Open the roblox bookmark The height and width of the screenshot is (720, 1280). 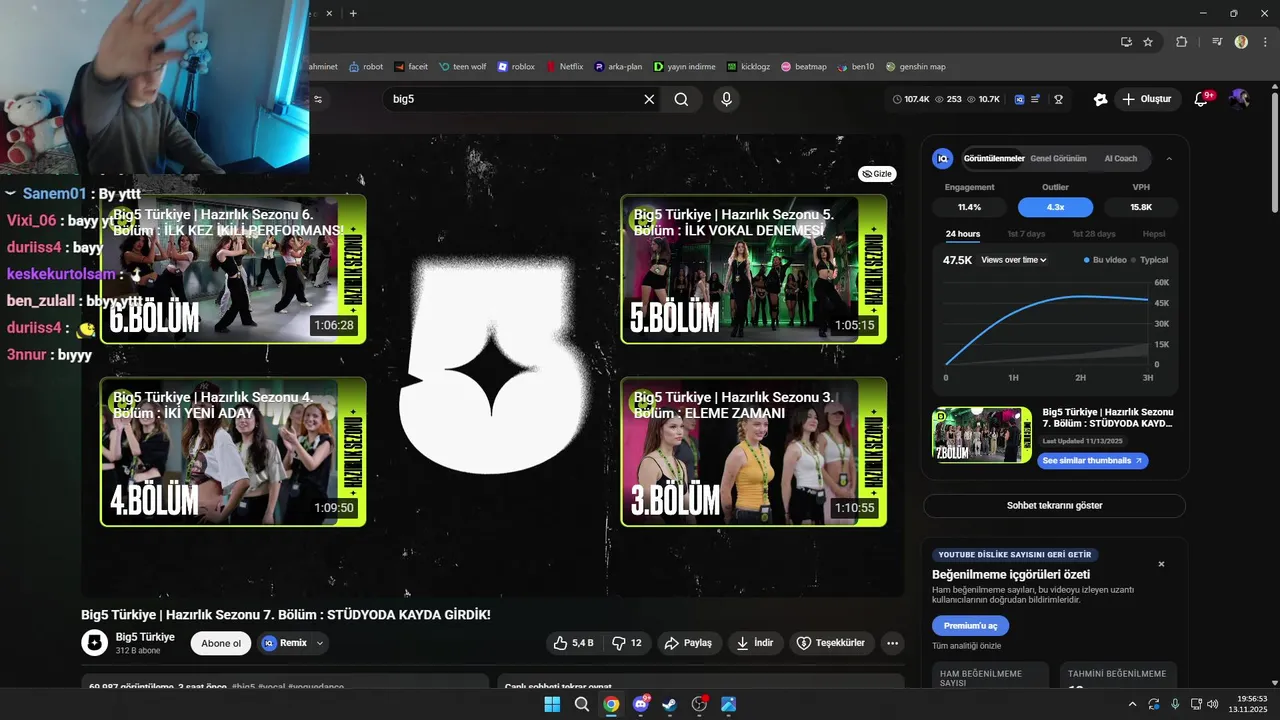point(516,67)
